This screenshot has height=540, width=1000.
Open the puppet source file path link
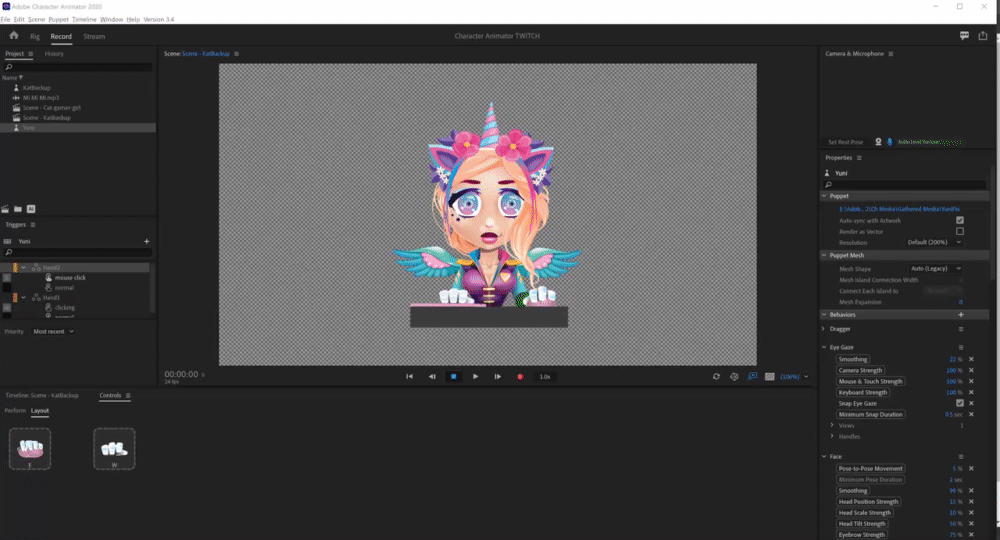[x=899, y=209]
